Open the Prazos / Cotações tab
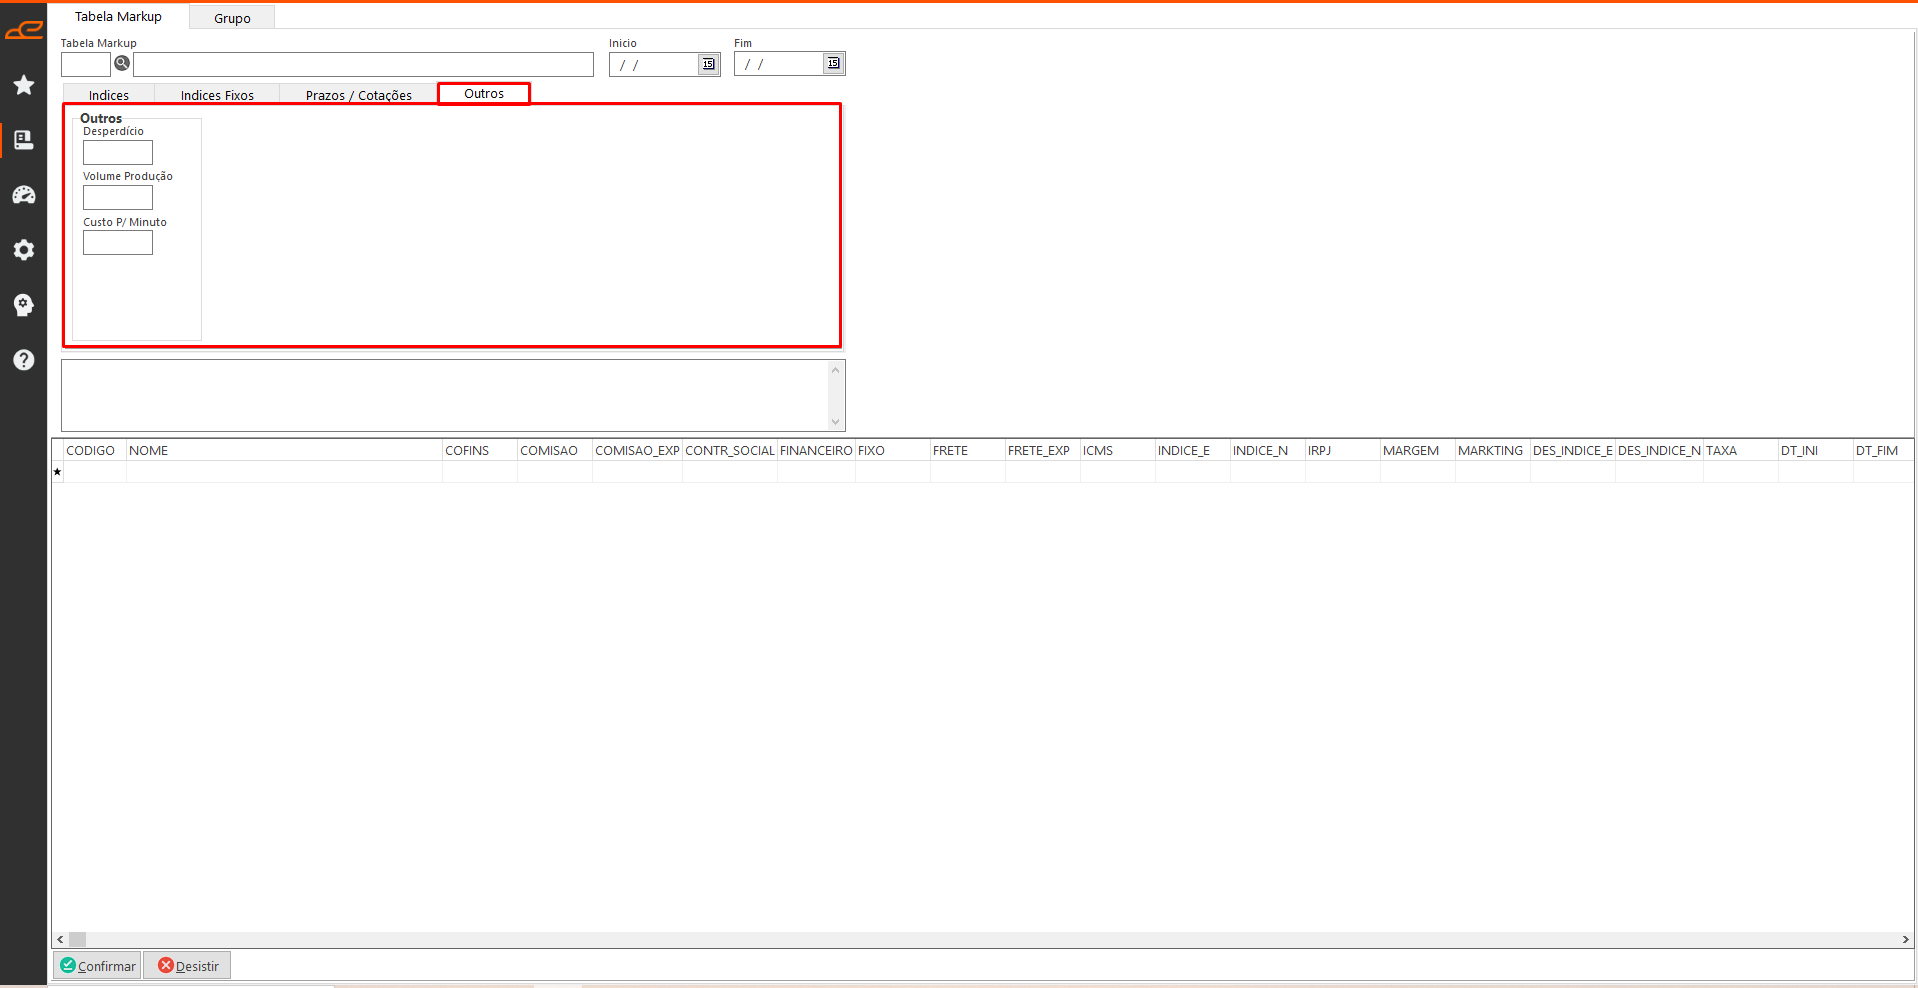 (358, 95)
